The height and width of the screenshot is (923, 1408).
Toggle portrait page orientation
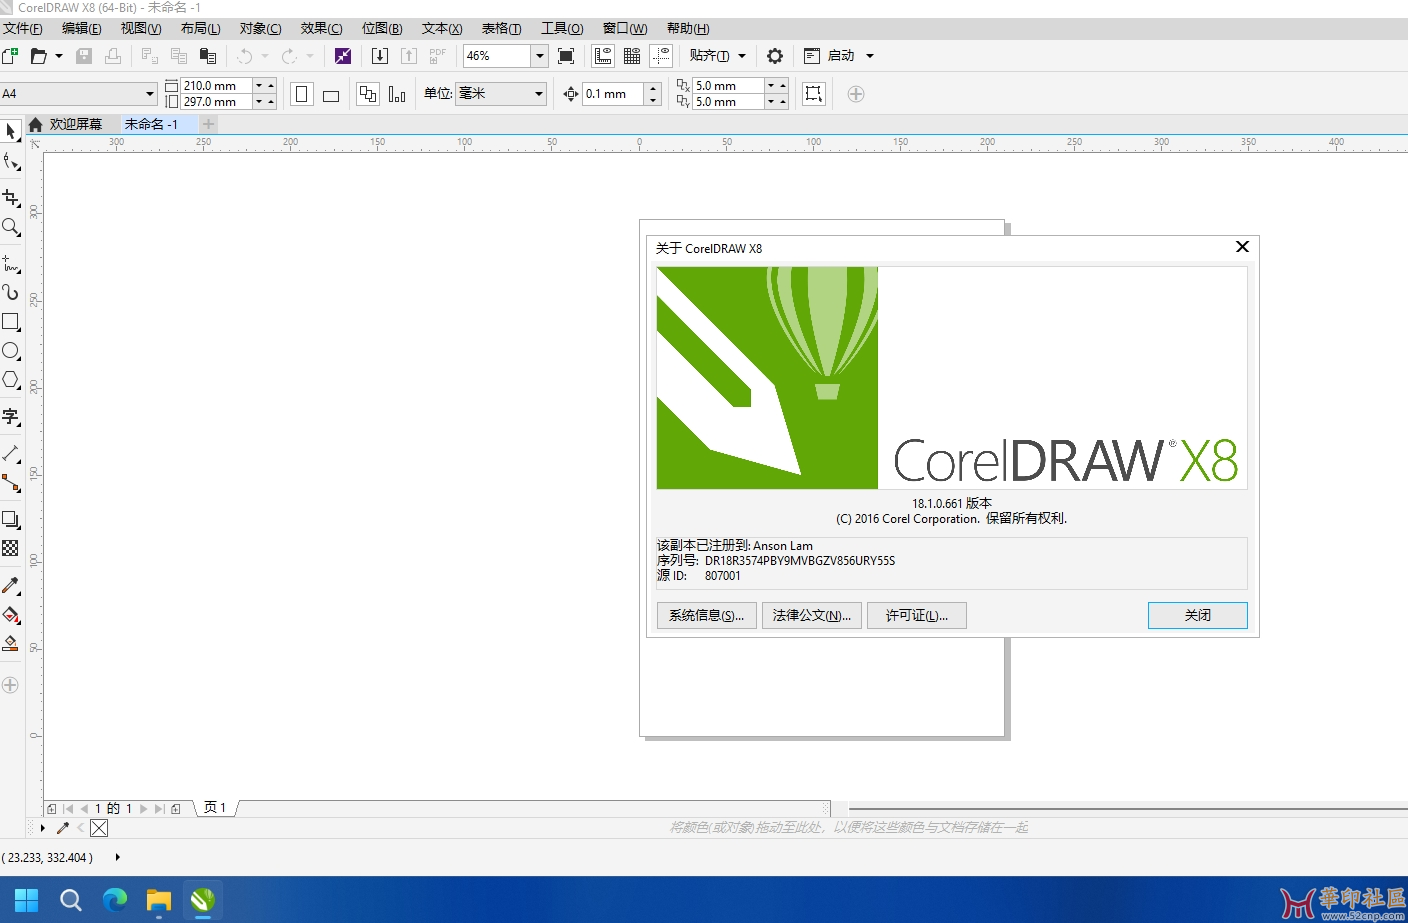[302, 94]
